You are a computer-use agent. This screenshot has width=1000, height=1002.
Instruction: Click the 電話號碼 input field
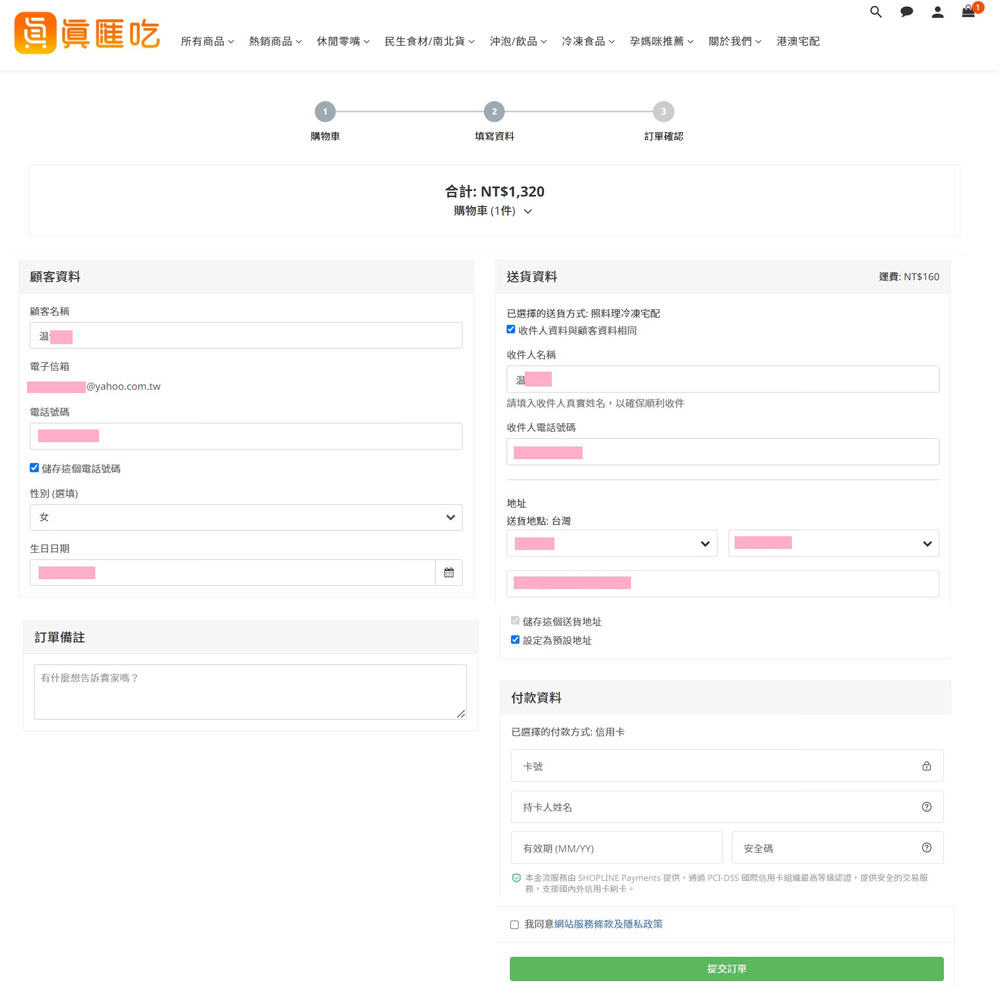(x=246, y=436)
